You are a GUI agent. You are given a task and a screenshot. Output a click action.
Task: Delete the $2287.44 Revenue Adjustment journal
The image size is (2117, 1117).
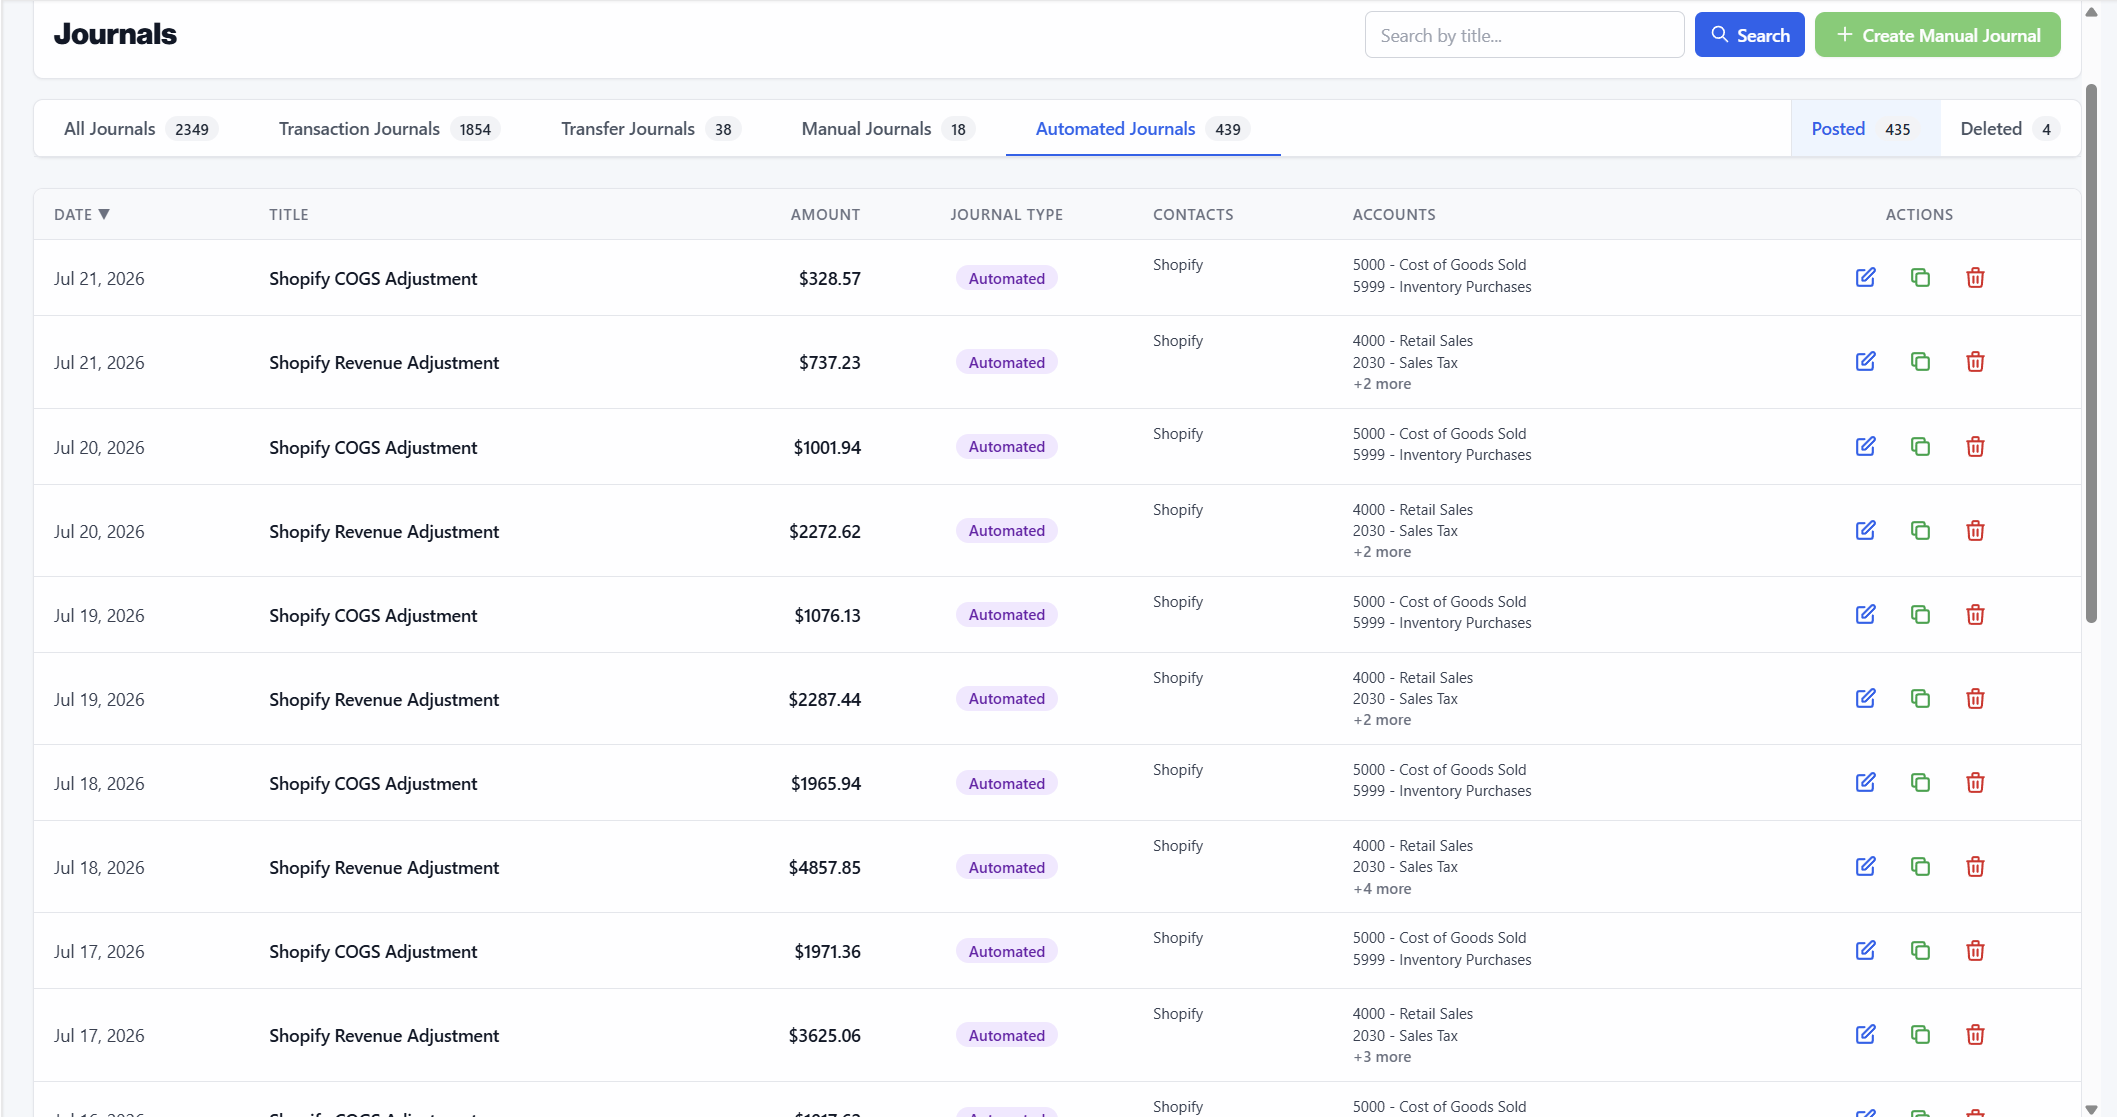(1975, 698)
